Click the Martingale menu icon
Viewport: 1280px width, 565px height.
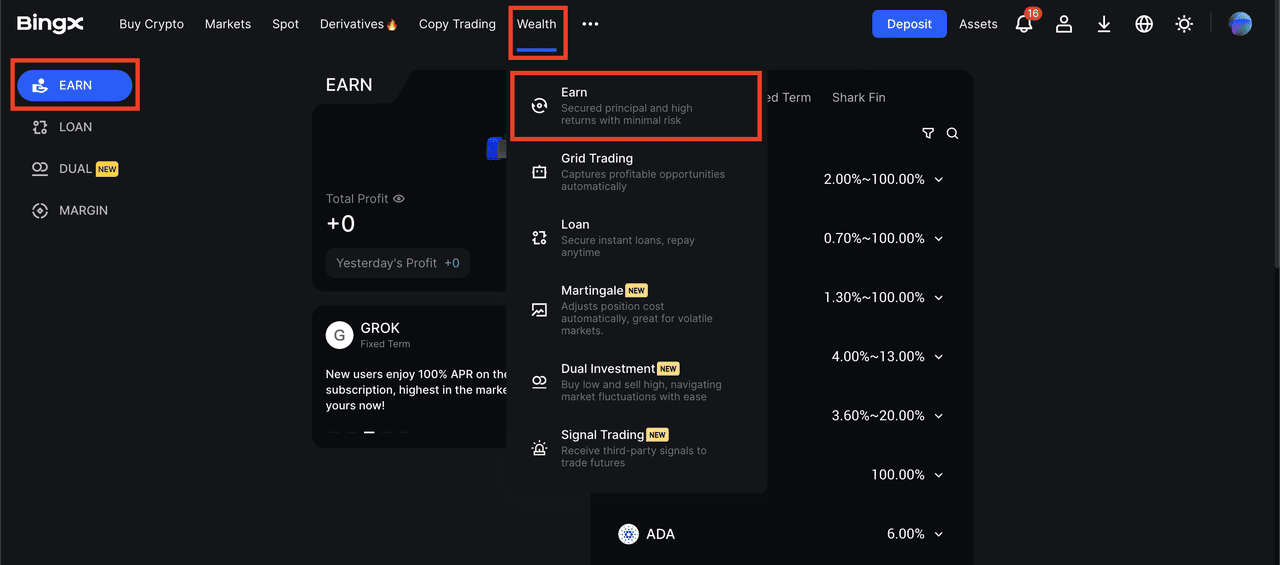coord(539,310)
